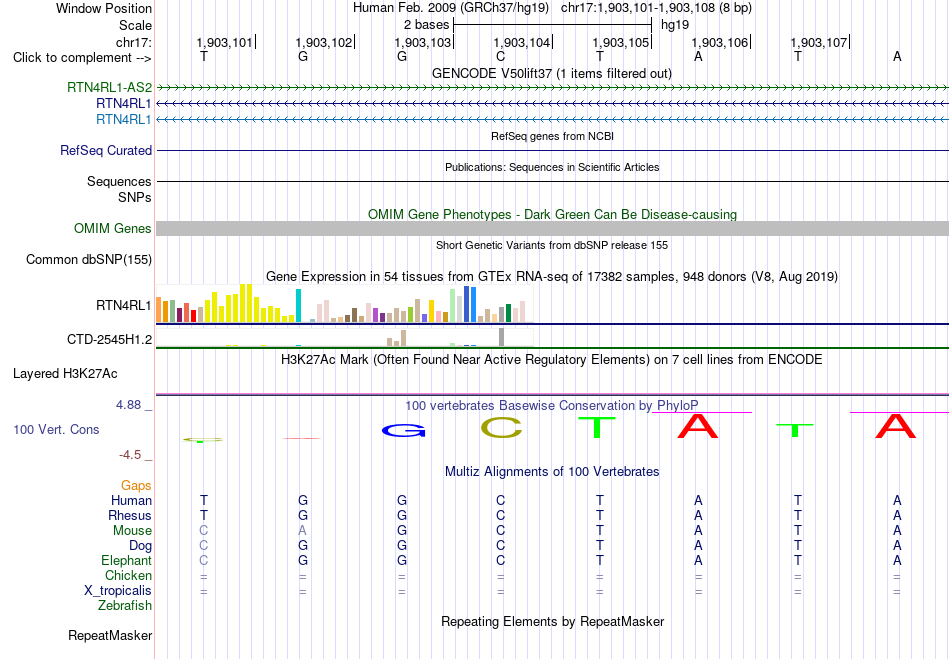Click the RTN4RL1 GTEx expression bar chart
Image resolution: width=950 pixels, height=659 pixels.
344,303
